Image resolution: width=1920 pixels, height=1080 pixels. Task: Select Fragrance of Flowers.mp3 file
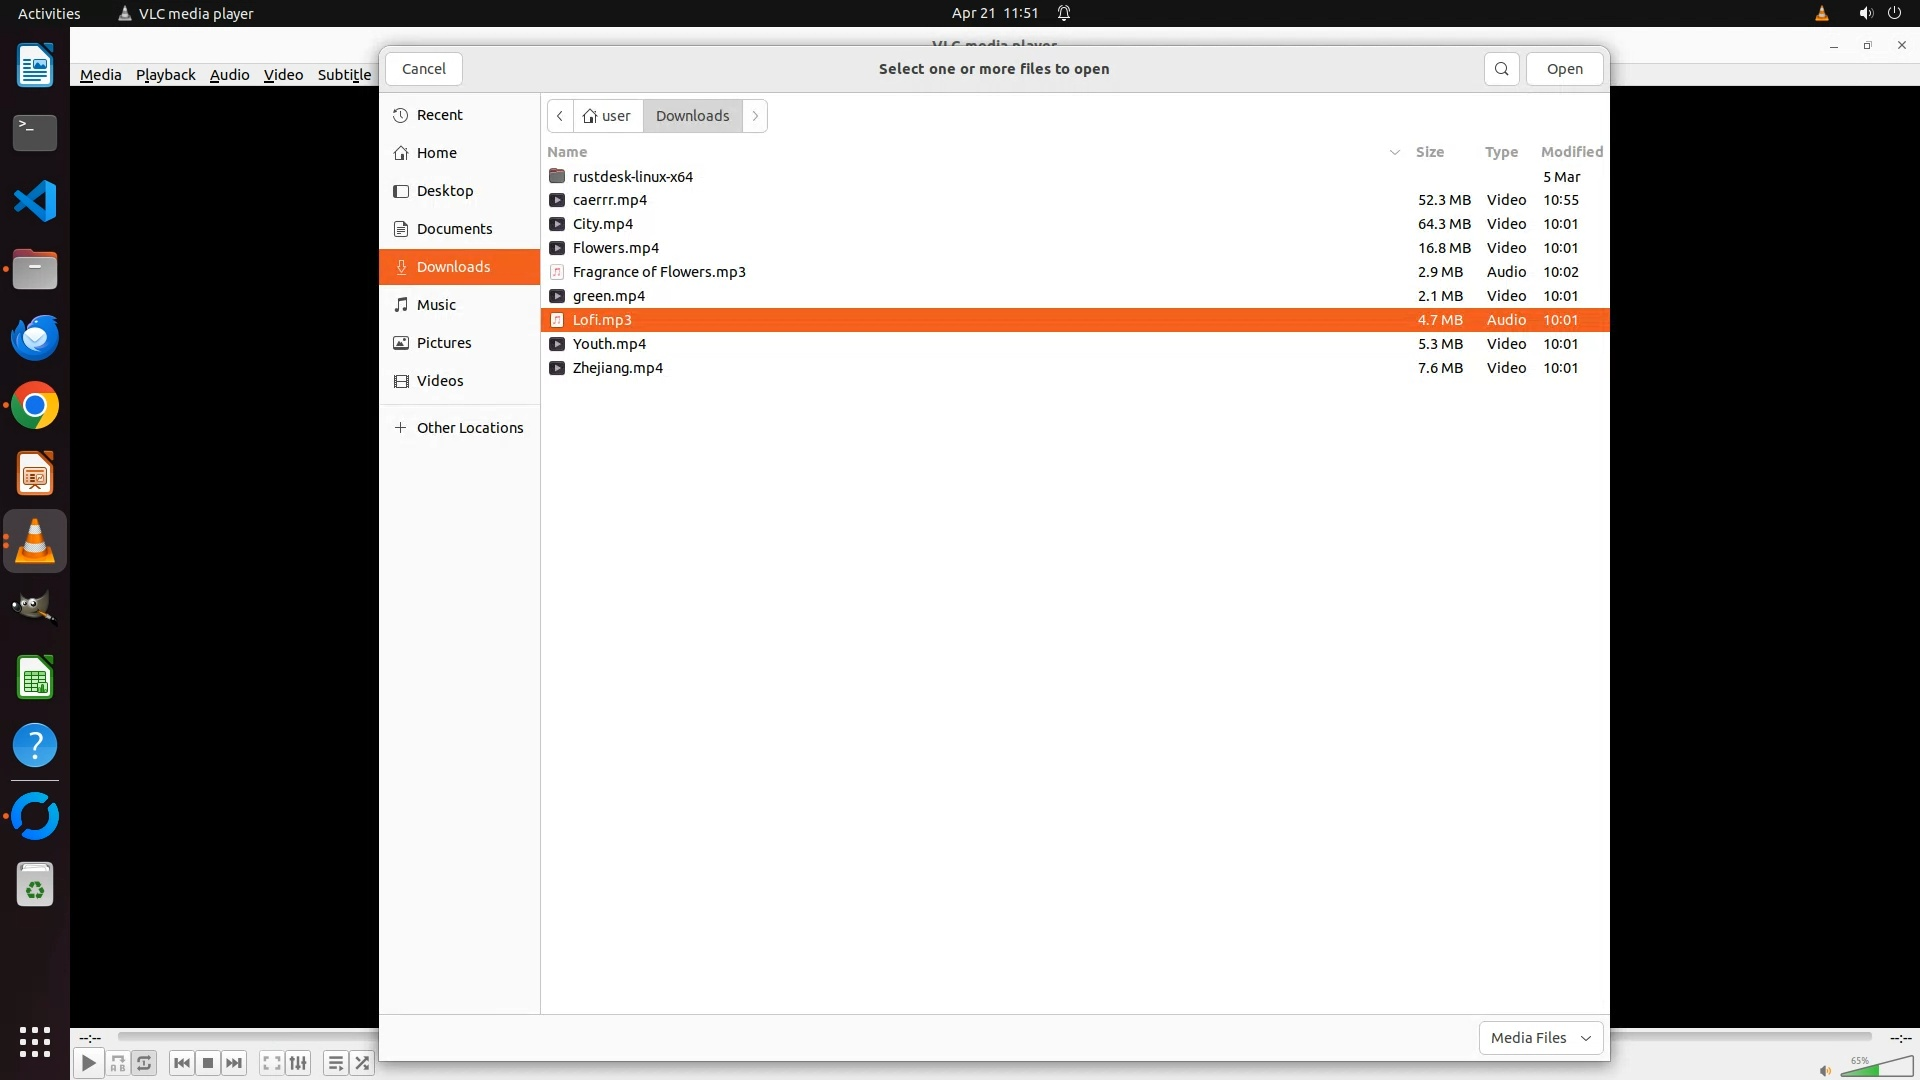[x=659, y=272]
